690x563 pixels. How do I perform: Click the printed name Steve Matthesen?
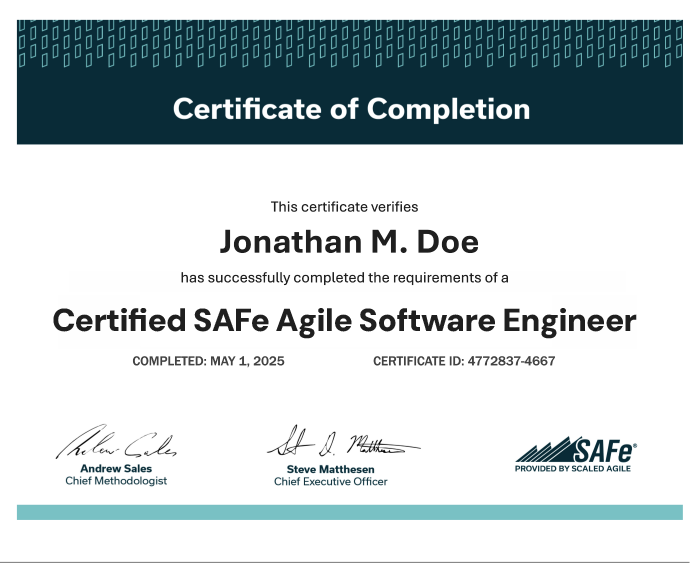point(330,468)
